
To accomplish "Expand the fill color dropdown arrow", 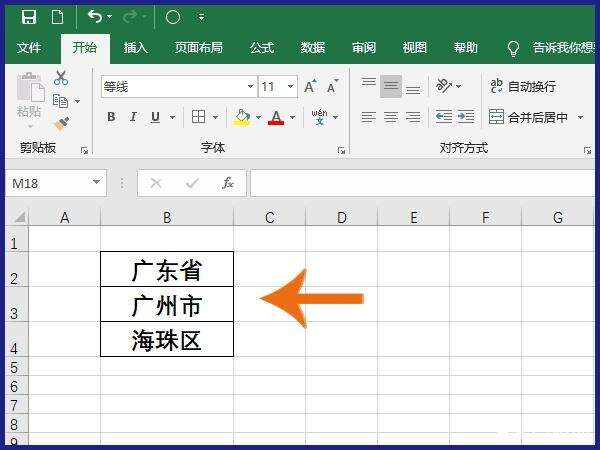I will 258,117.
